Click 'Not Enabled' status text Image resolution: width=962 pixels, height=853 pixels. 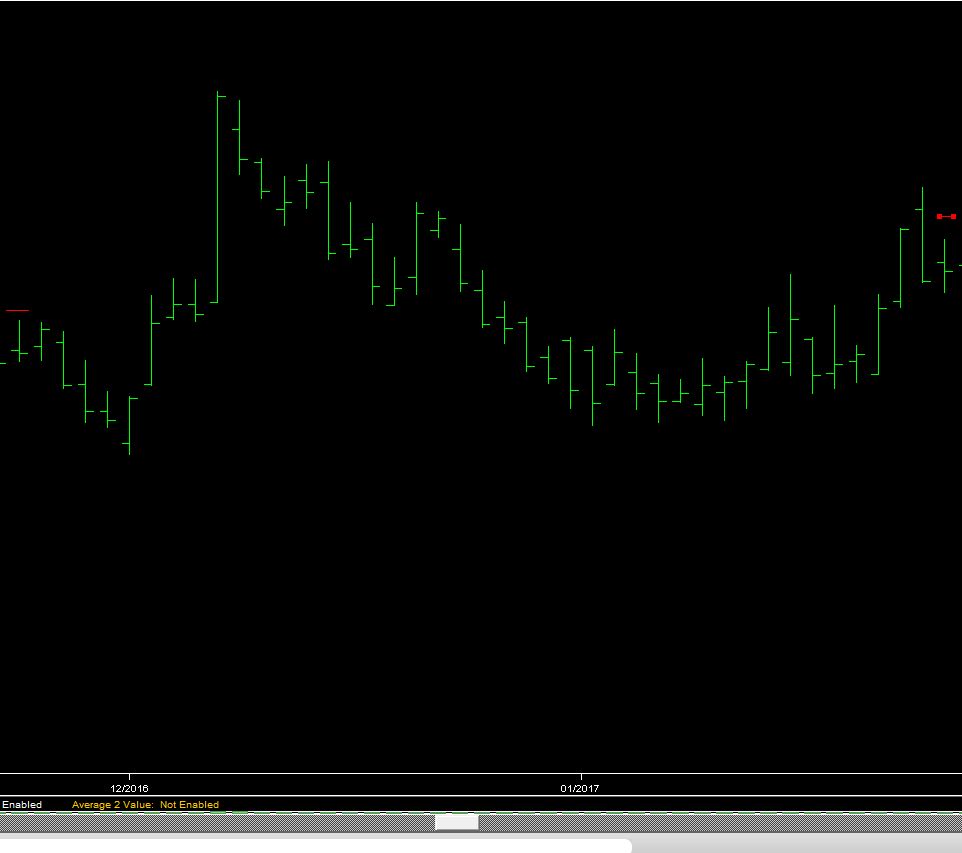(x=189, y=805)
